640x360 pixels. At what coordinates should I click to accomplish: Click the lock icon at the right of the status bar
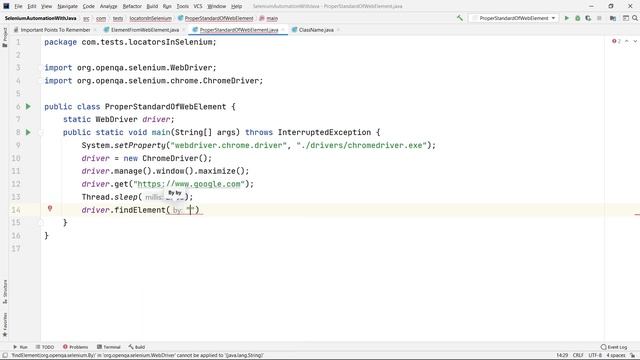(x=633, y=355)
